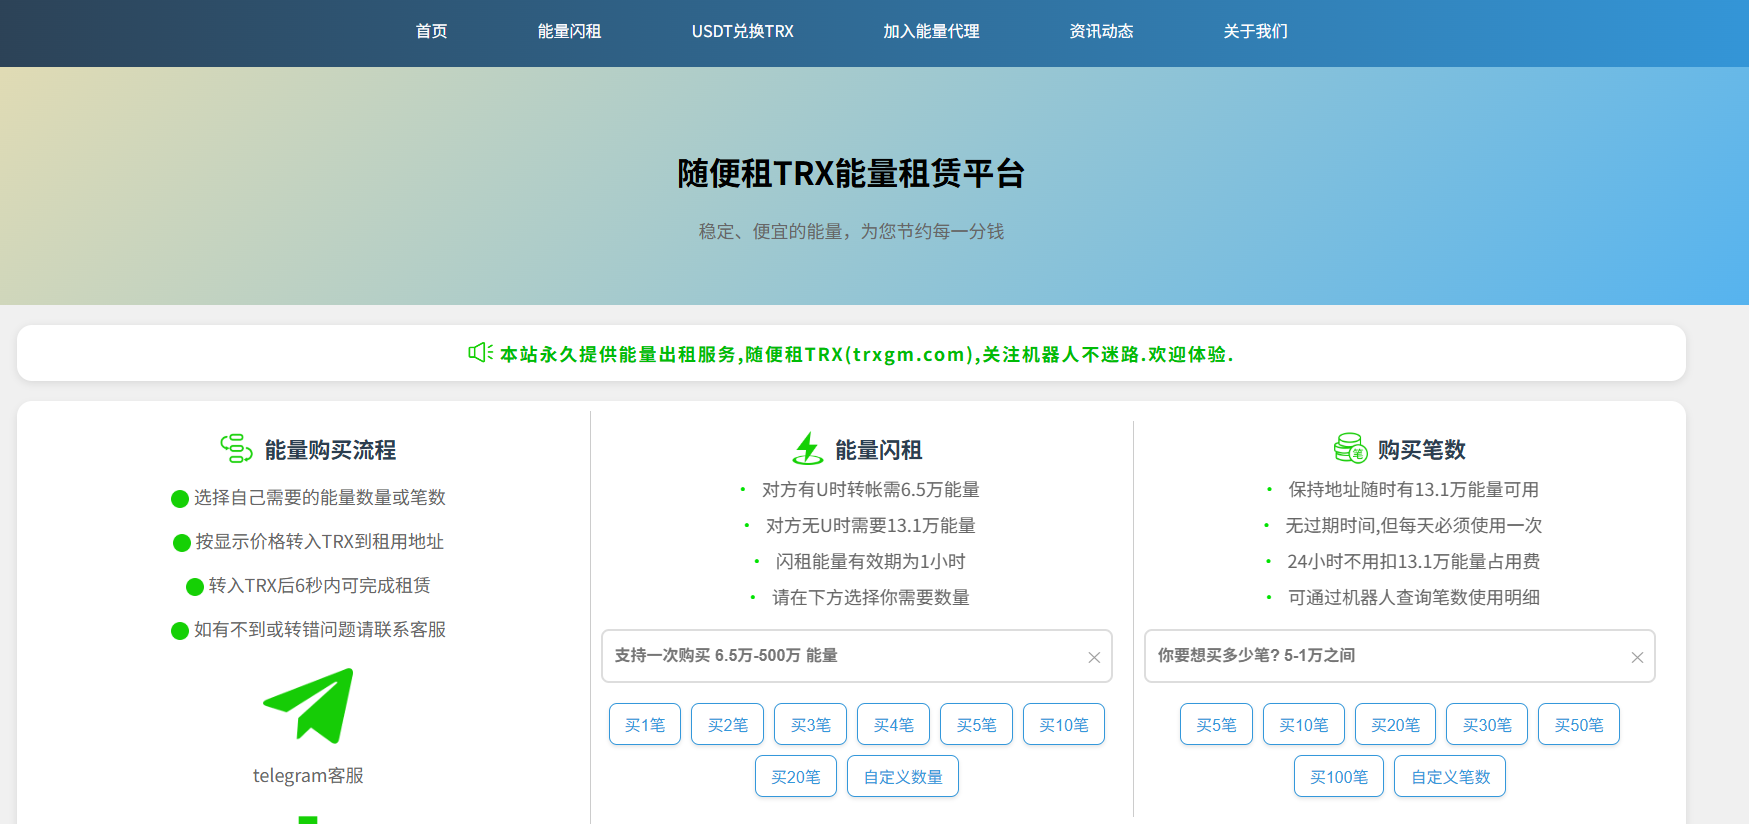Click the coins icon beside 购买笔数
This screenshot has width=1749, height=824.
1350,448
